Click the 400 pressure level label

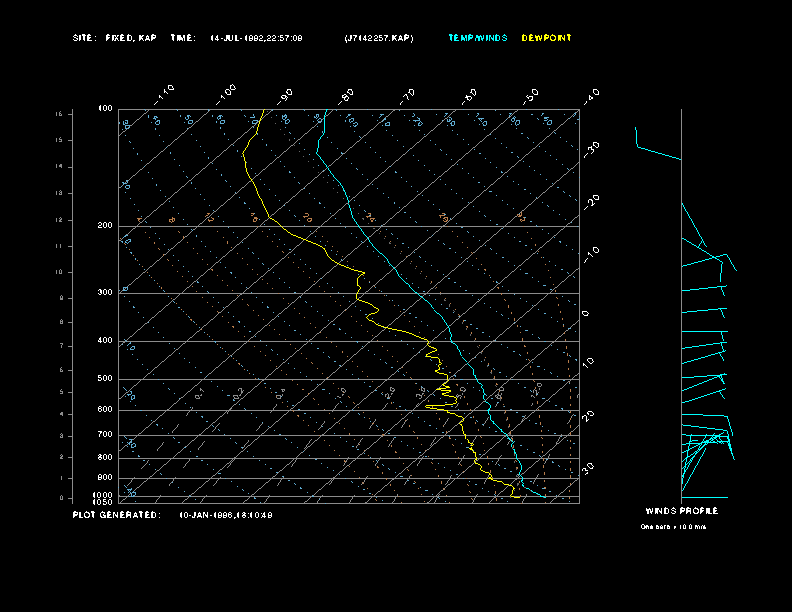(x=105, y=340)
